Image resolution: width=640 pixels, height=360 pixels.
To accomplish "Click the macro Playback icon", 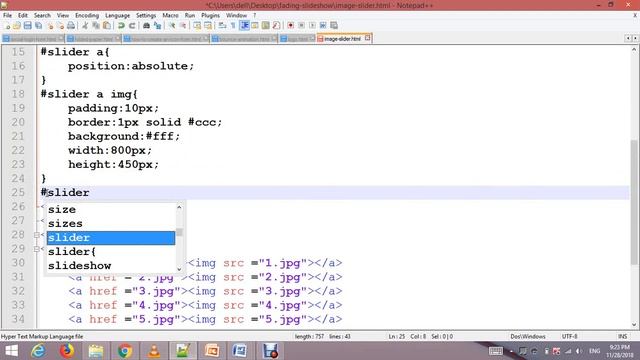I will click(x=313, y=25).
